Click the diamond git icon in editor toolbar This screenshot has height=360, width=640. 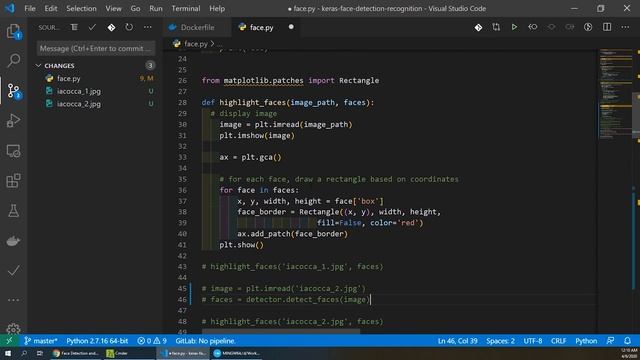[478, 27]
